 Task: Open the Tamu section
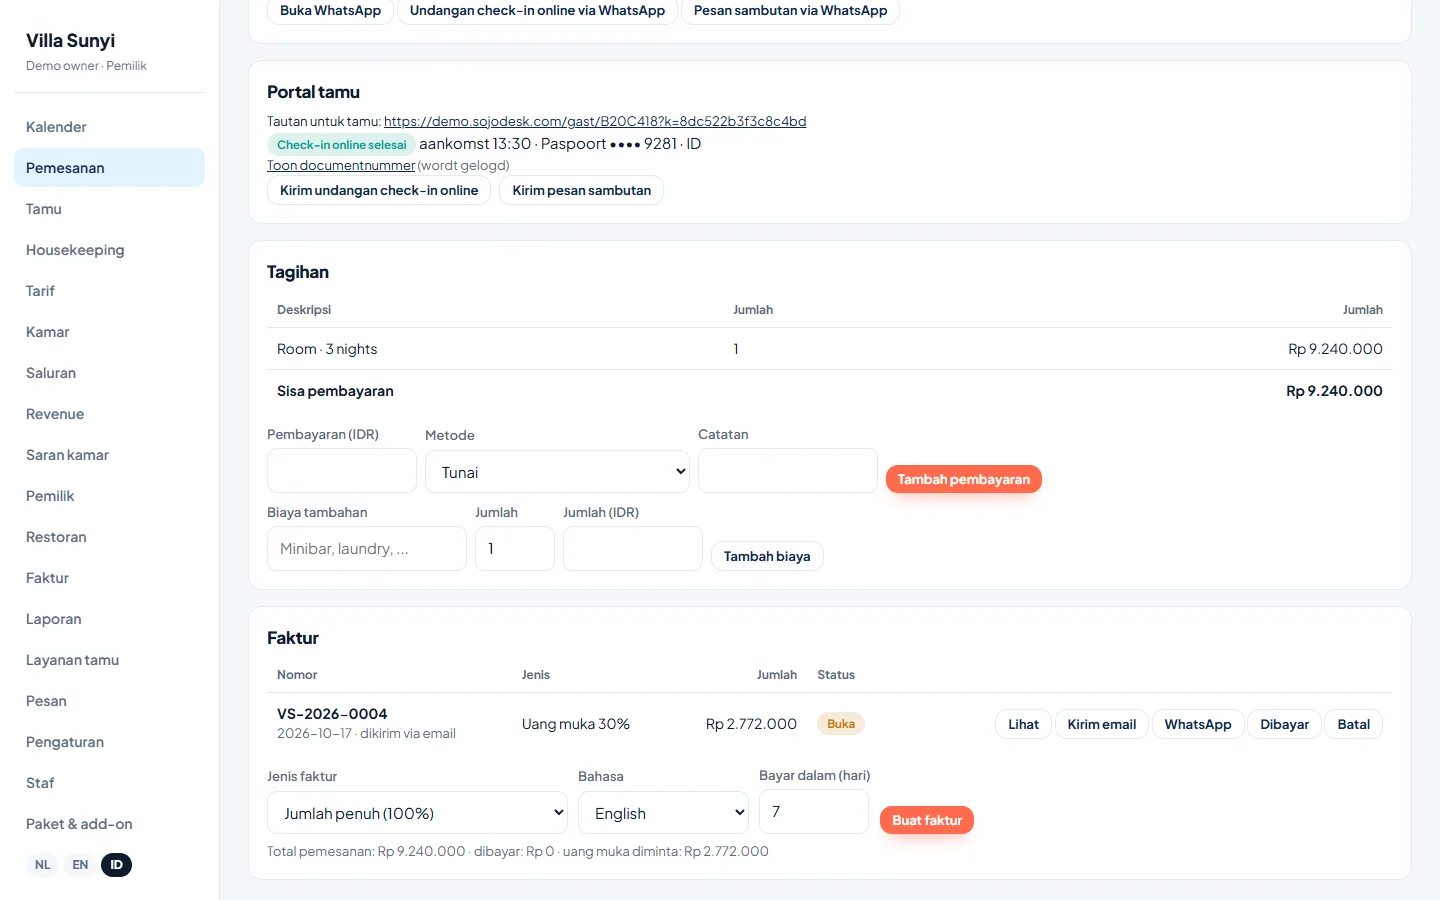[109, 209]
